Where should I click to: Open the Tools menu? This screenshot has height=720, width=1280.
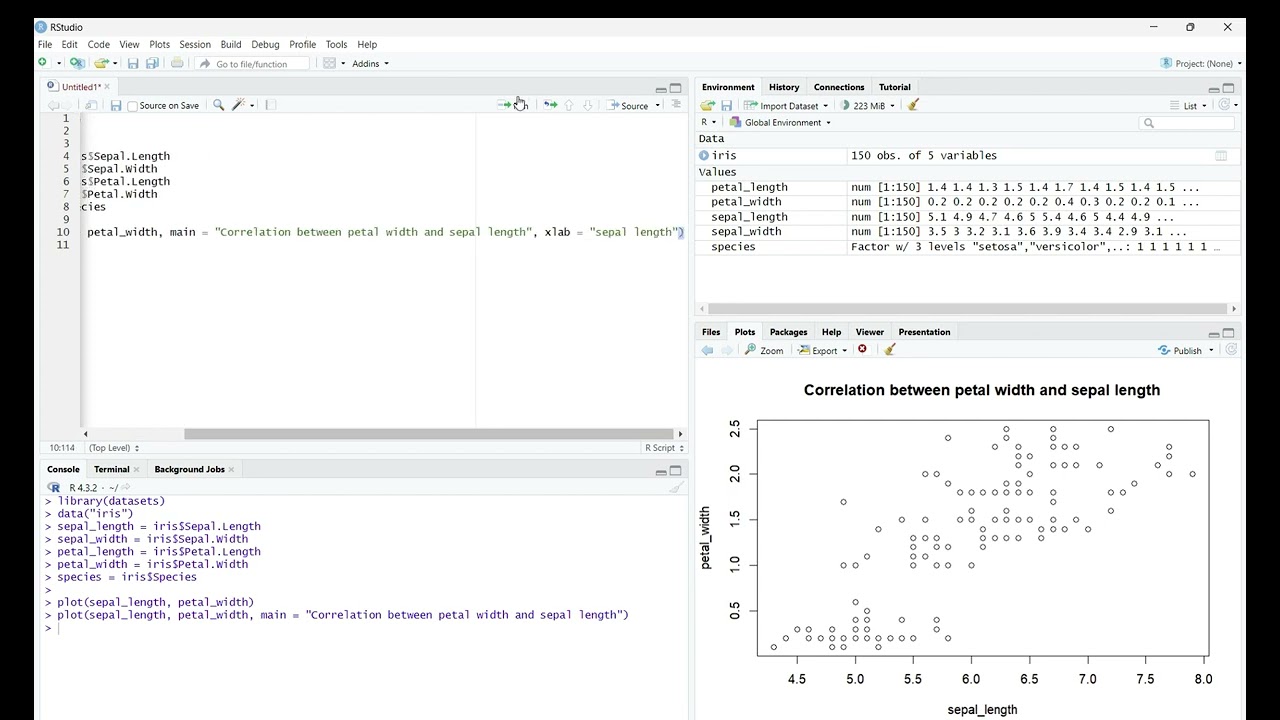coord(336,44)
